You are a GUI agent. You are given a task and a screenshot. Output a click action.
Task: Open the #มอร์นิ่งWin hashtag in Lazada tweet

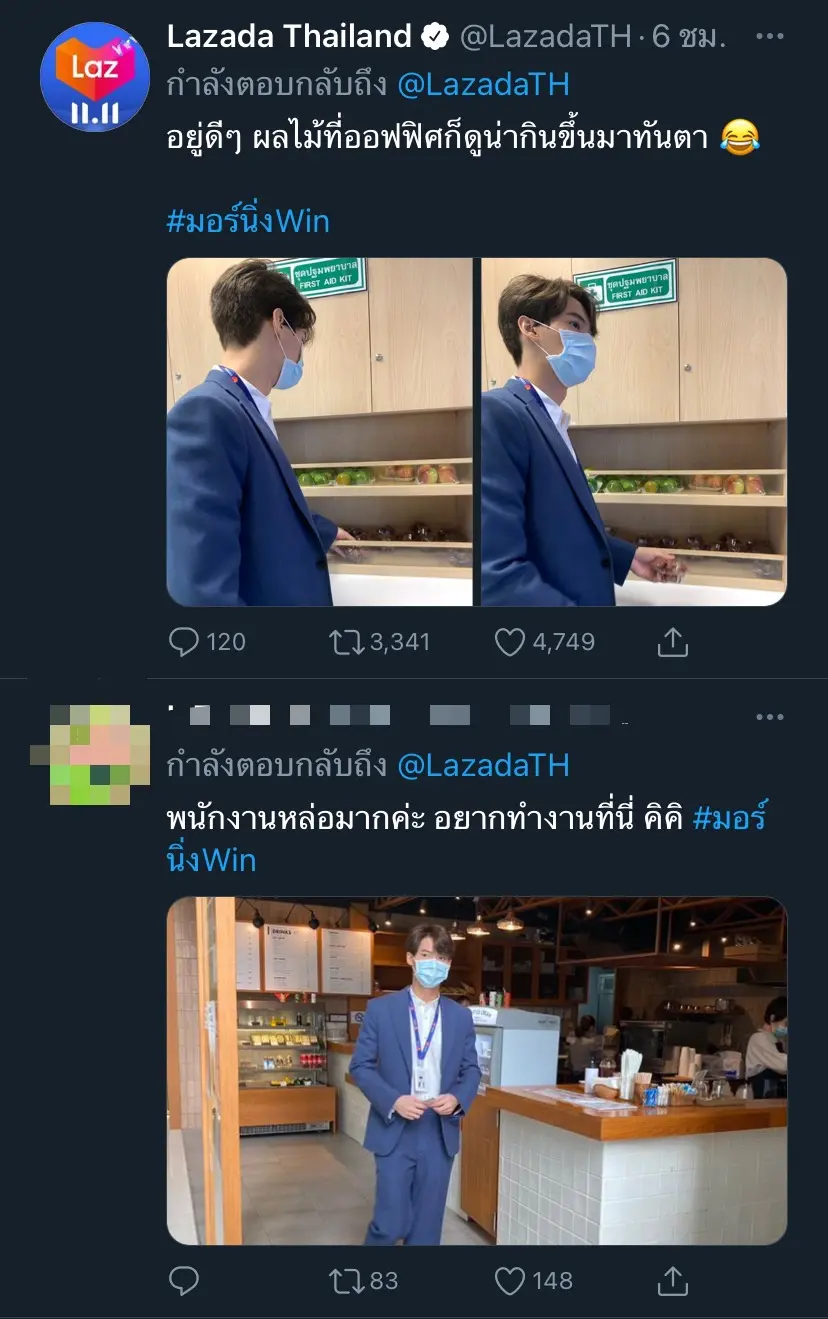click(248, 220)
